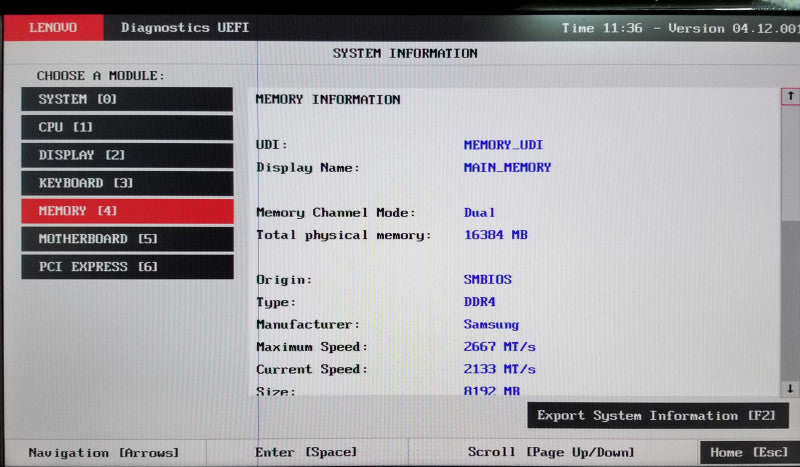Click the Dual channel mode value
Screen dimensions: 800x467
[479, 212]
